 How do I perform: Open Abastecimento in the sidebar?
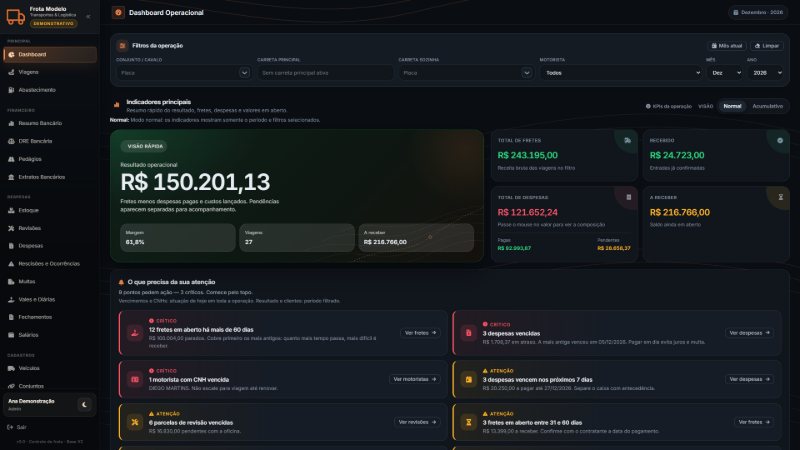pyautogui.click(x=49, y=90)
